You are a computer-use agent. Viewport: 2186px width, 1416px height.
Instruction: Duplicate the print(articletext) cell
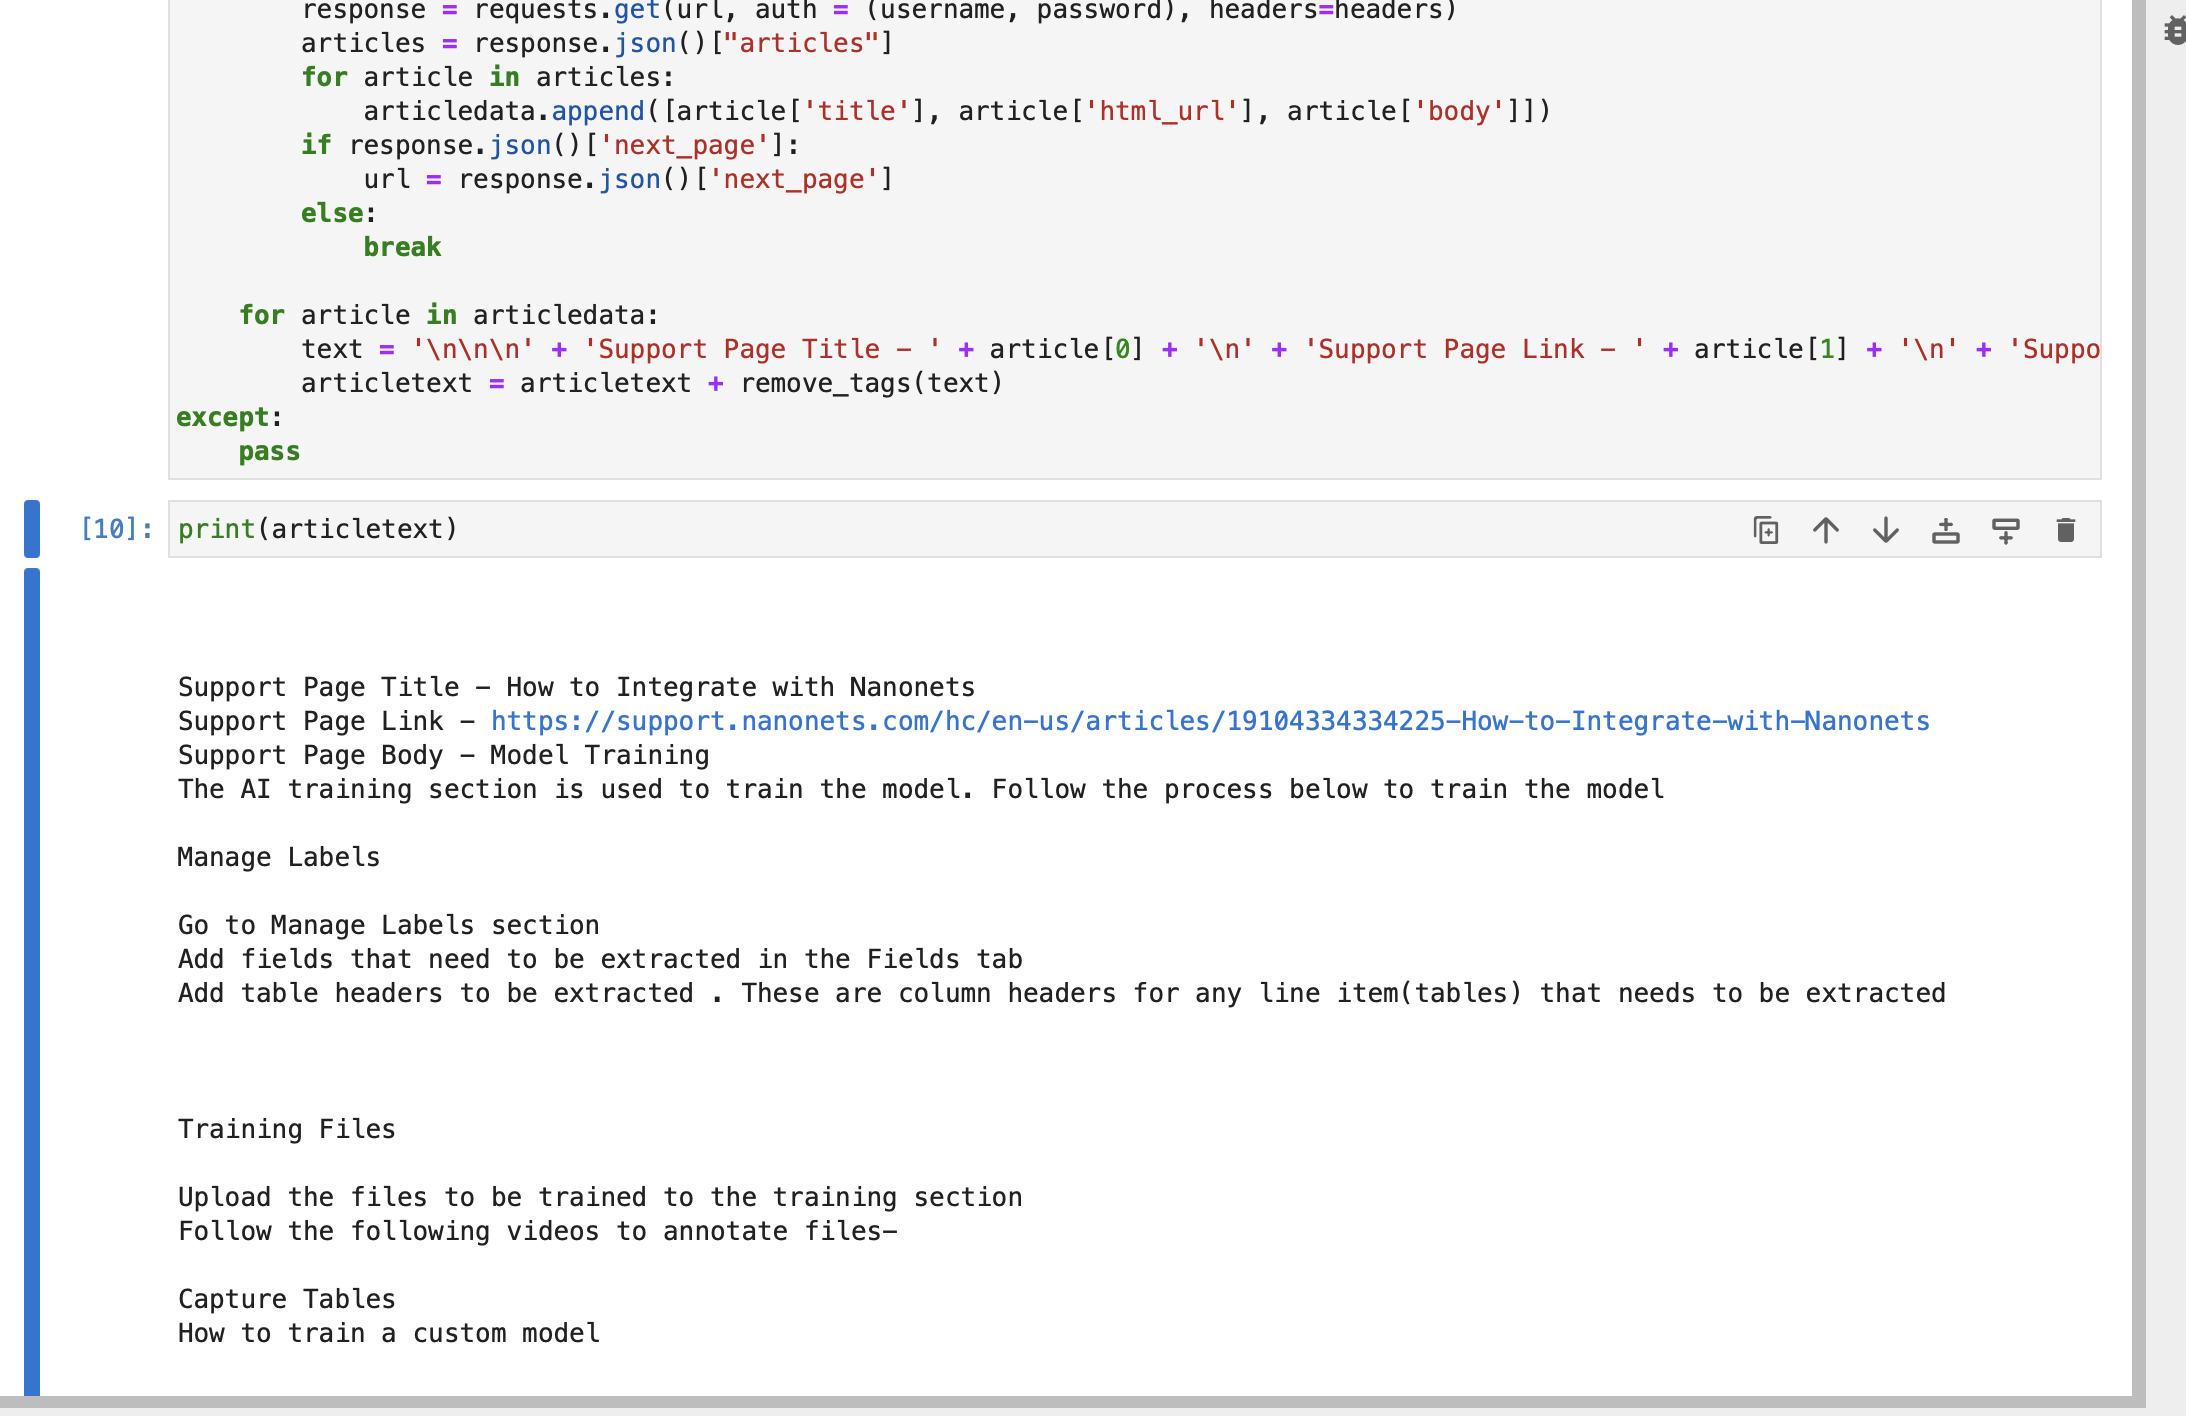click(x=1766, y=530)
